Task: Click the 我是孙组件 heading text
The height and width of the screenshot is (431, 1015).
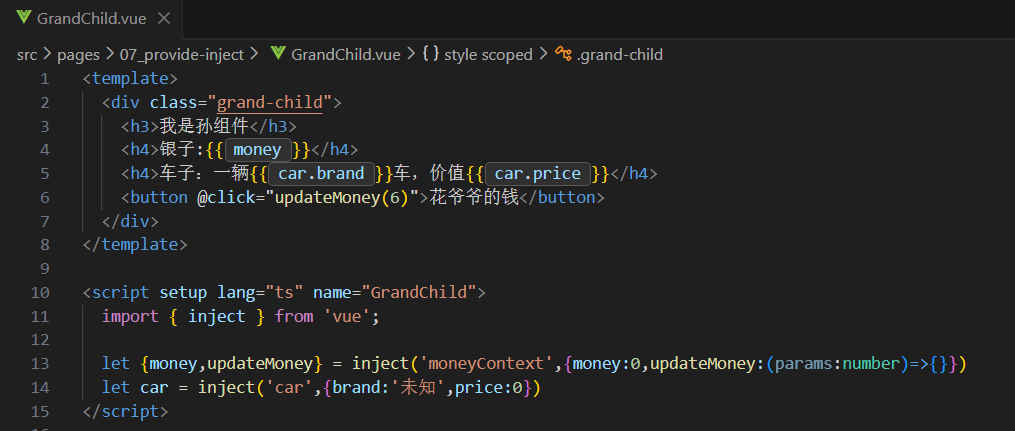Action: click(204, 126)
